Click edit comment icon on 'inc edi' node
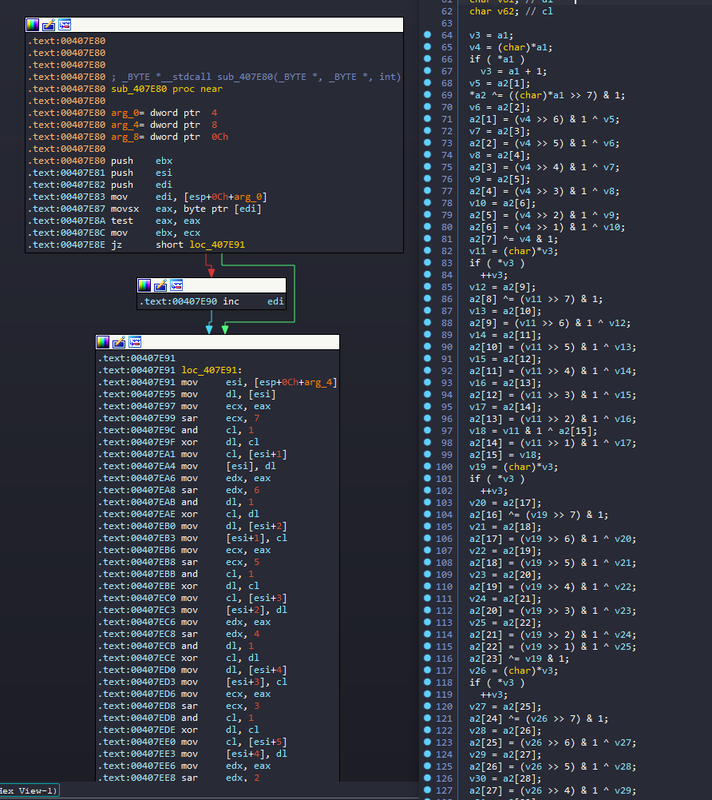Viewport: 712px width, 800px height. coord(160,285)
